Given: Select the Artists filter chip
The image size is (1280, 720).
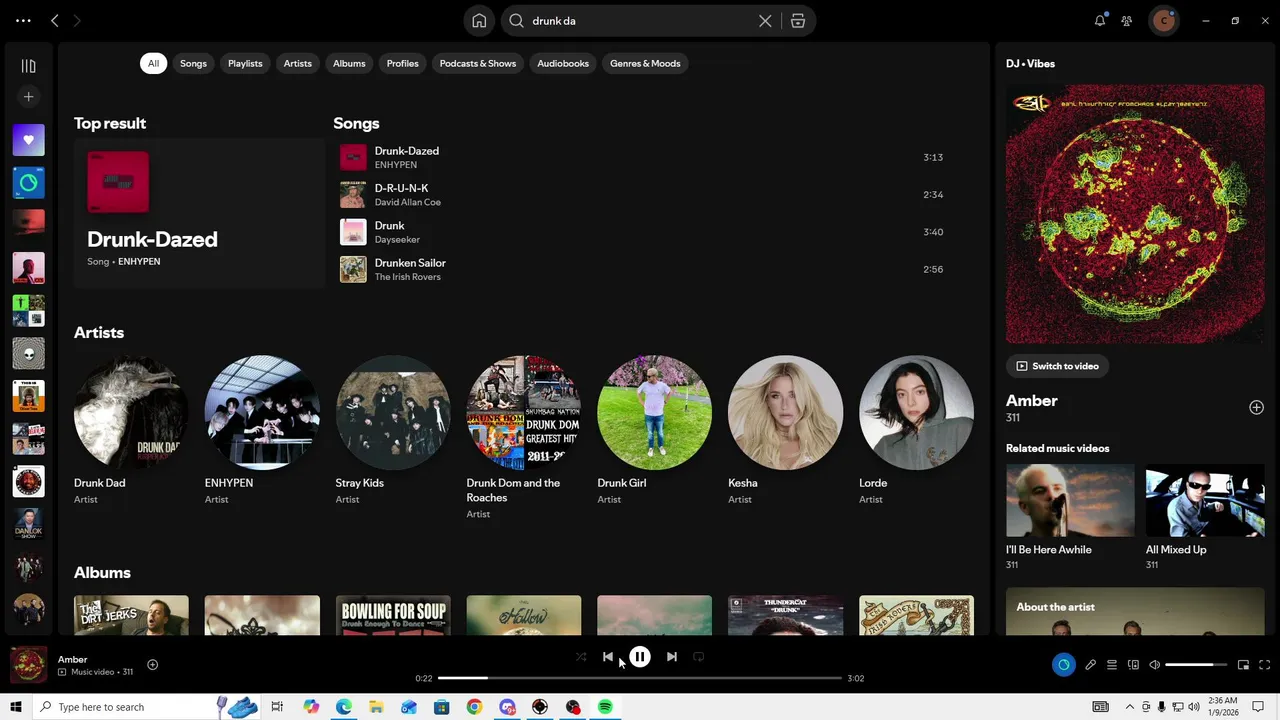Looking at the screenshot, I should [297, 63].
